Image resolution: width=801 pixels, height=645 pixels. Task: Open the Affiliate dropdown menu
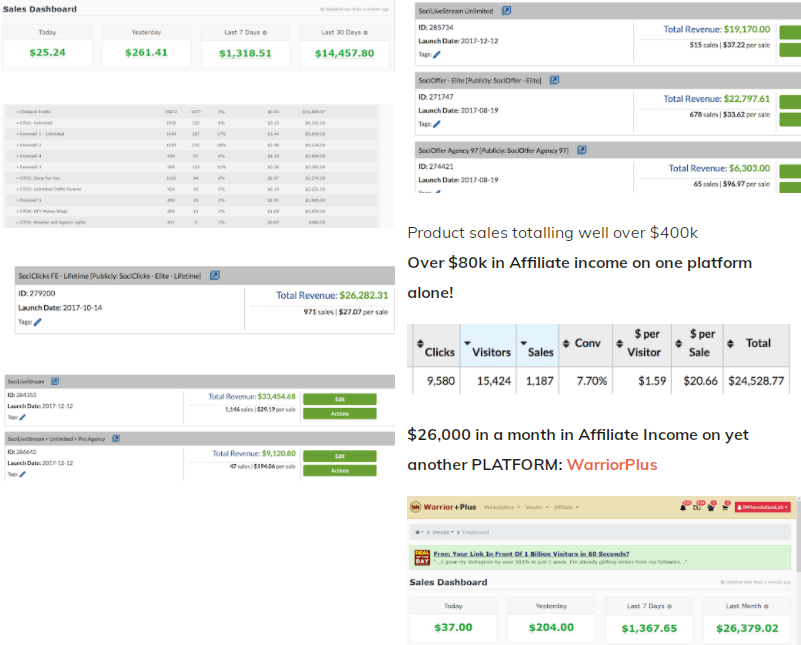566,507
